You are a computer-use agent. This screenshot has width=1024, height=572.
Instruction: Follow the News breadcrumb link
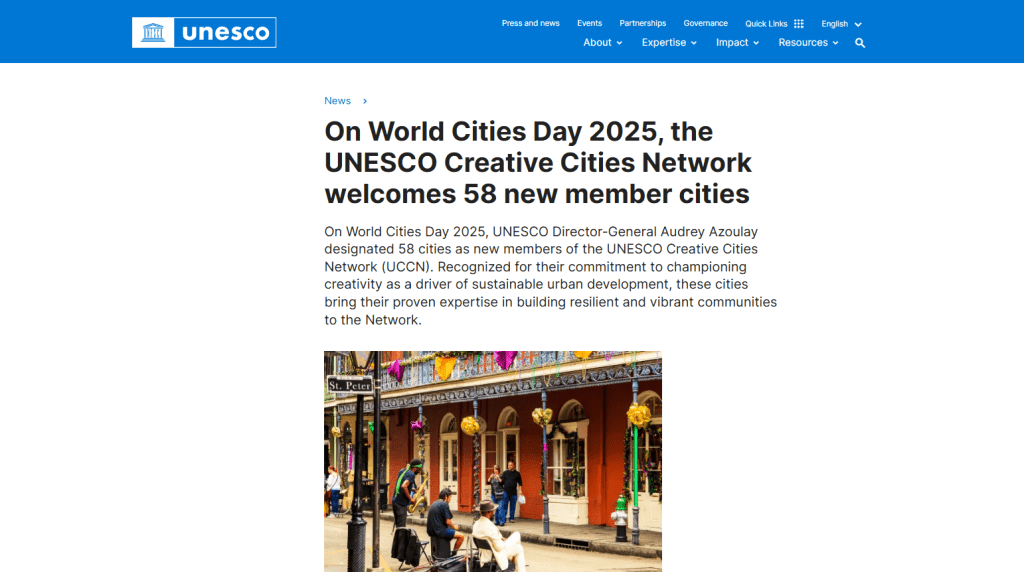pos(337,101)
